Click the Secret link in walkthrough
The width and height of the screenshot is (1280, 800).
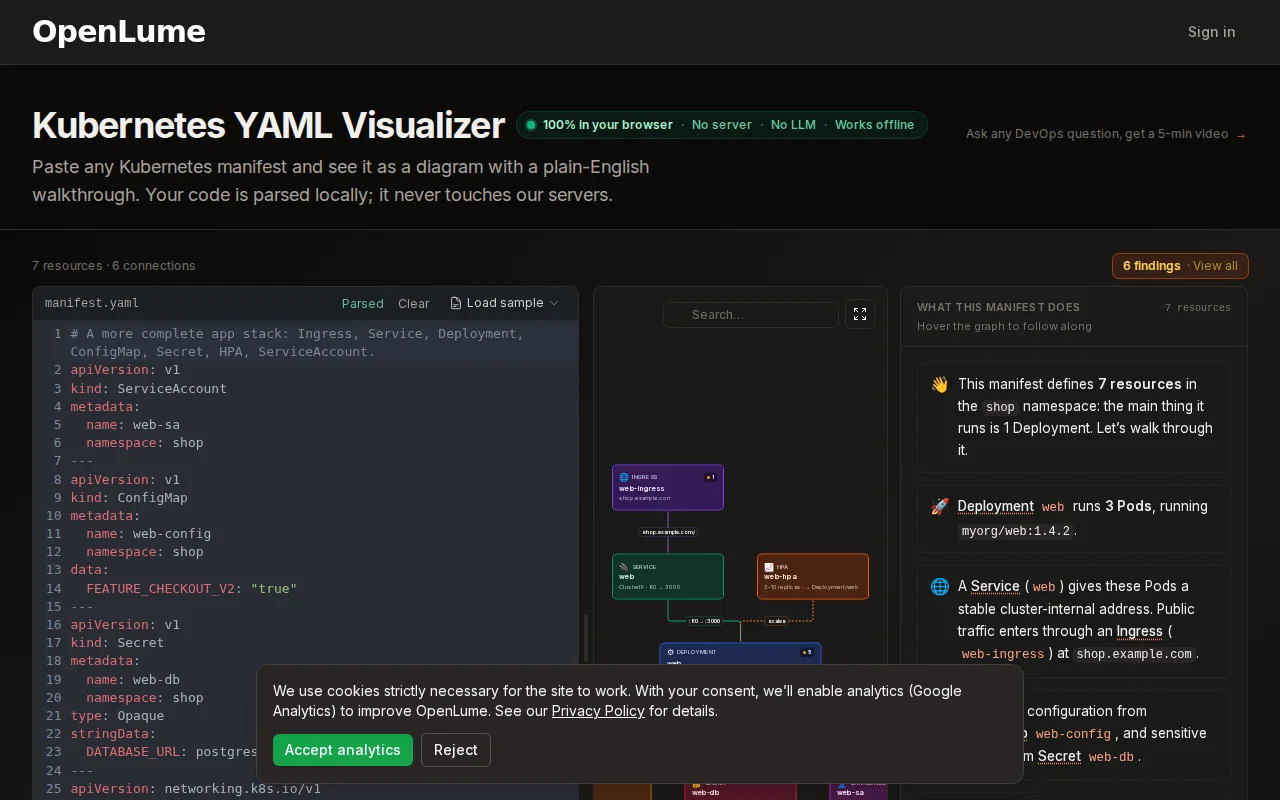[x=1059, y=756]
